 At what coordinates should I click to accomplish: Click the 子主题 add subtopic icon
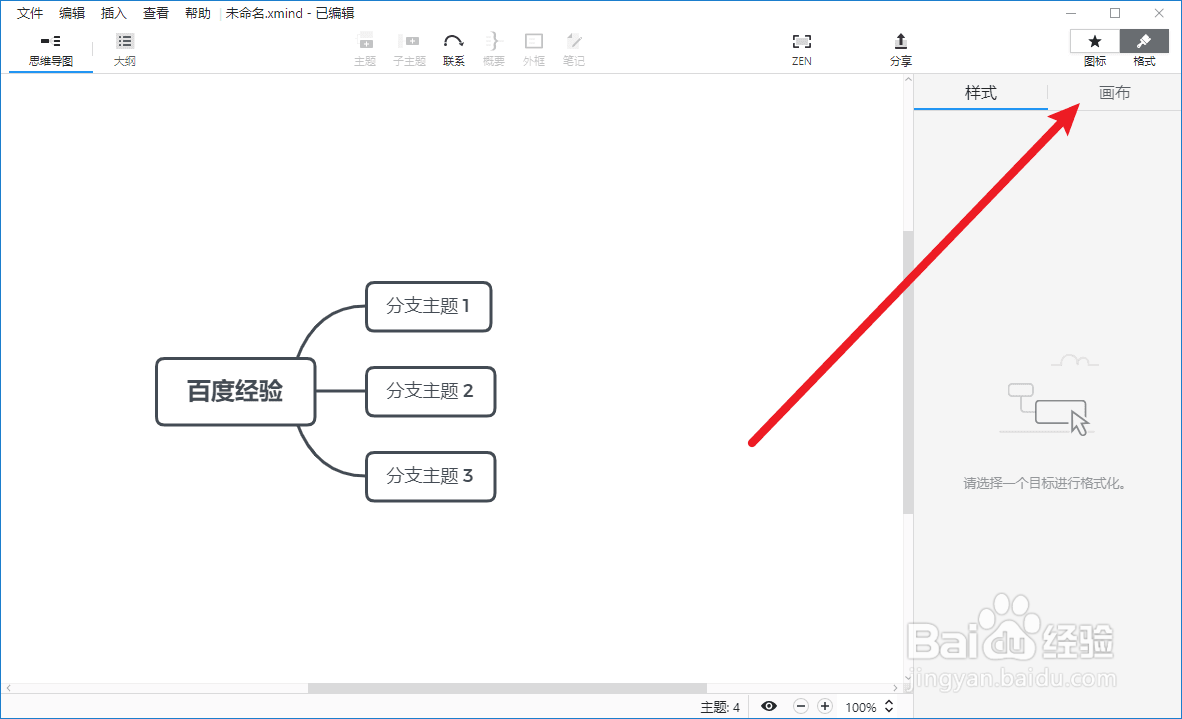click(409, 41)
